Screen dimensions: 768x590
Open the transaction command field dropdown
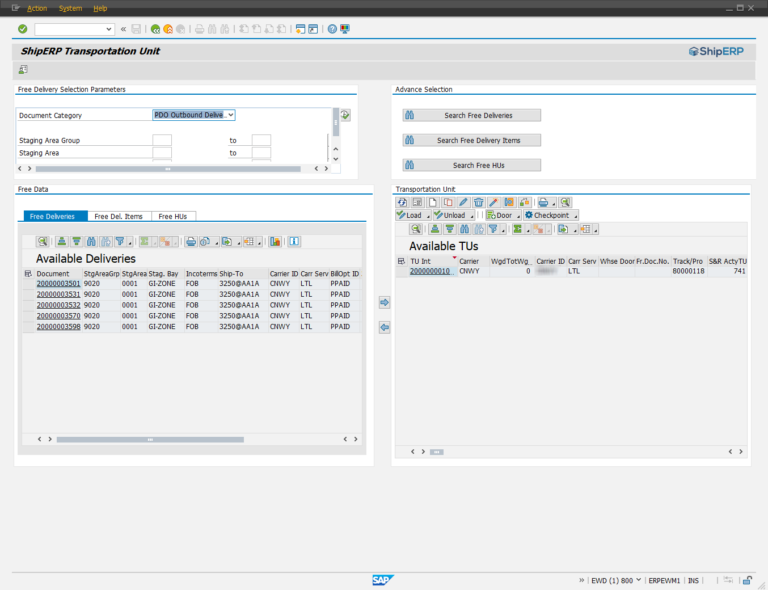pos(108,29)
